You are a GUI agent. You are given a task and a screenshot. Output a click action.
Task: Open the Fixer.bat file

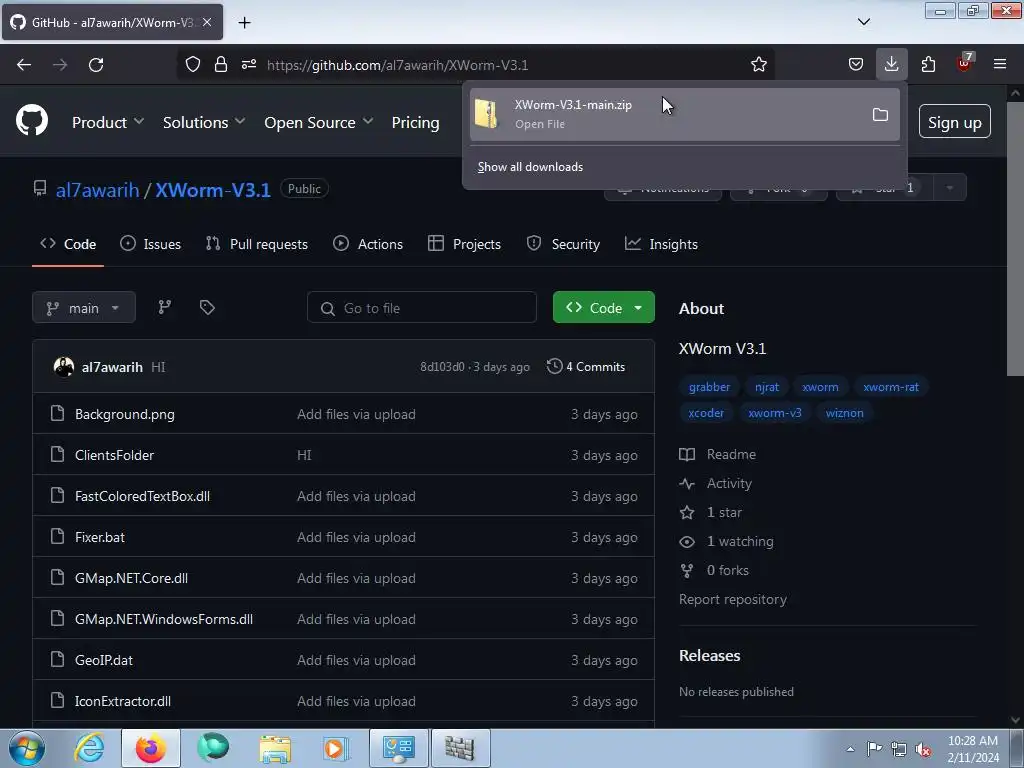point(100,537)
